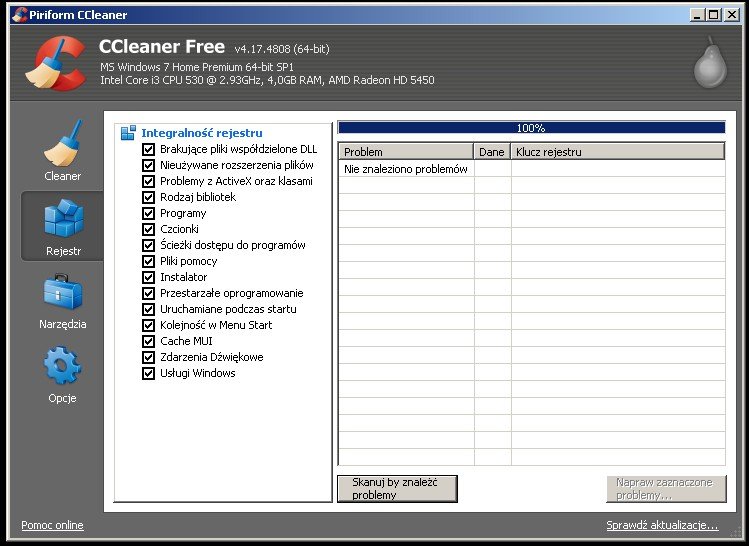Sort by the Klucz rejestru column header

coord(618,151)
